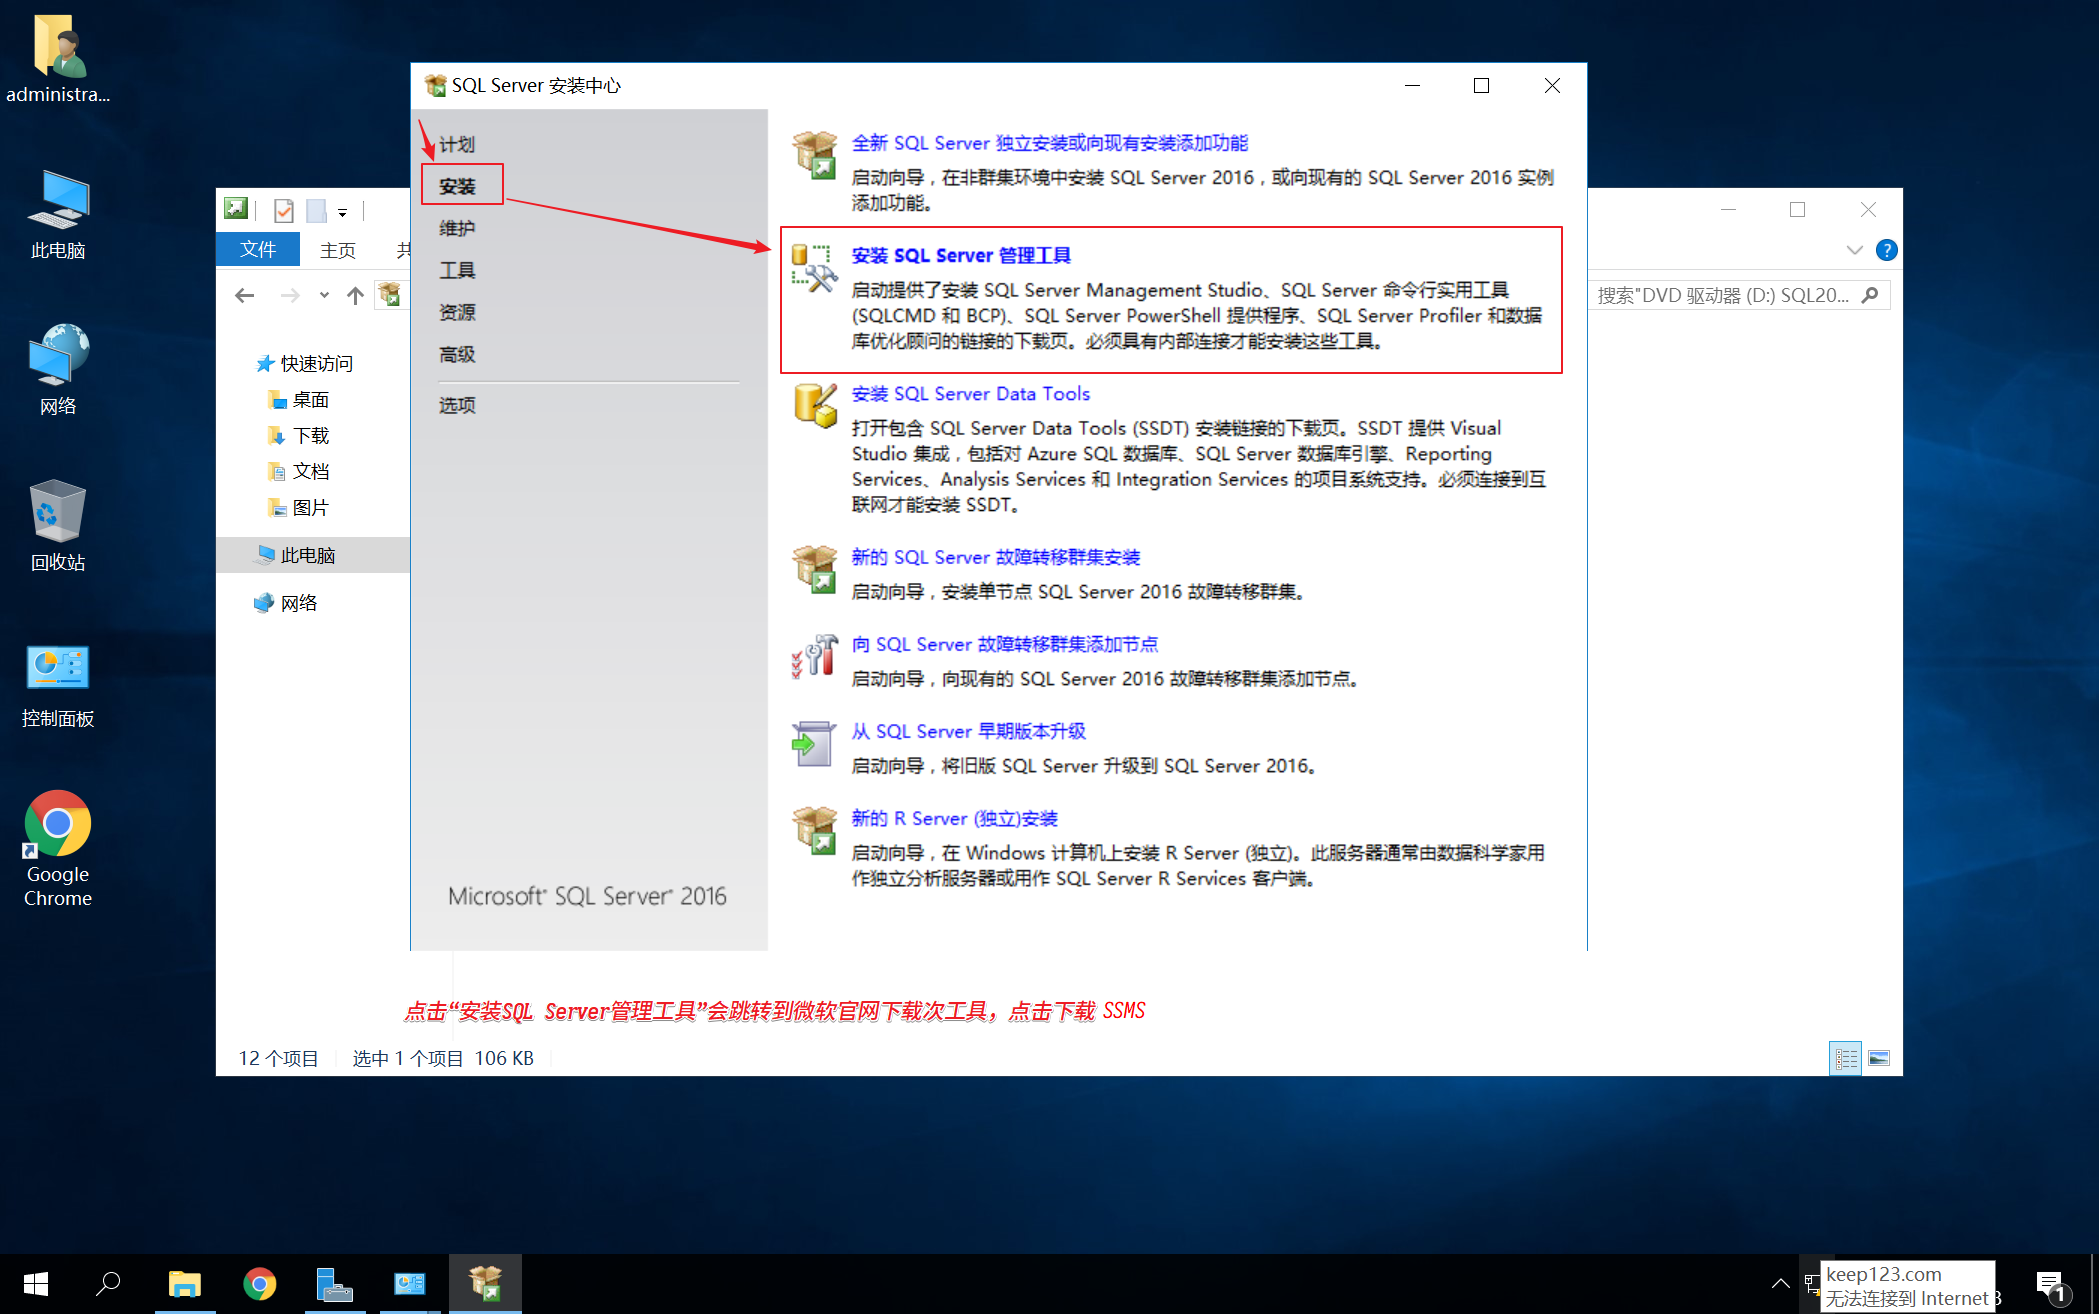Click link 新的 SQL Server 故障转移群集安装
This screenshot has width=2099, height=1314.
pyautogui.click(x=996, y=557)
